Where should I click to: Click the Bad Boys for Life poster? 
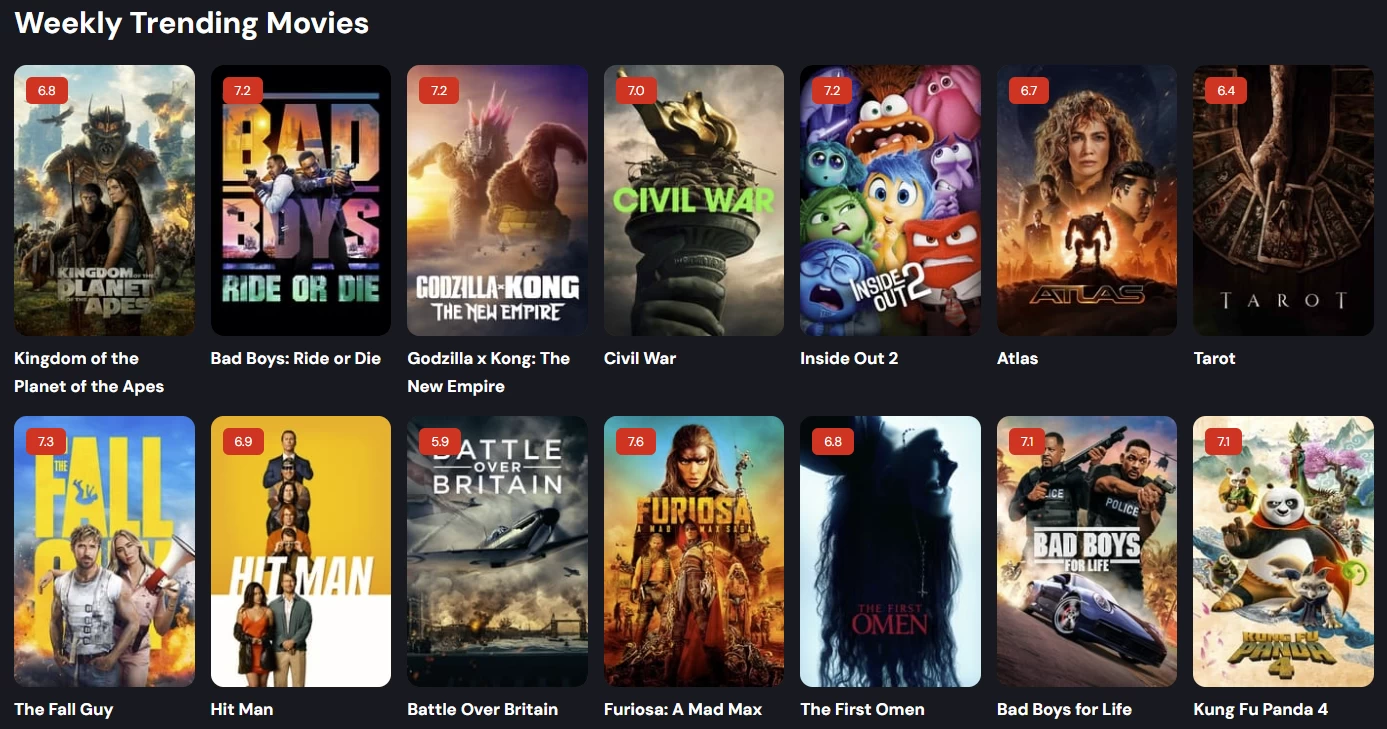coord(1087,551)
